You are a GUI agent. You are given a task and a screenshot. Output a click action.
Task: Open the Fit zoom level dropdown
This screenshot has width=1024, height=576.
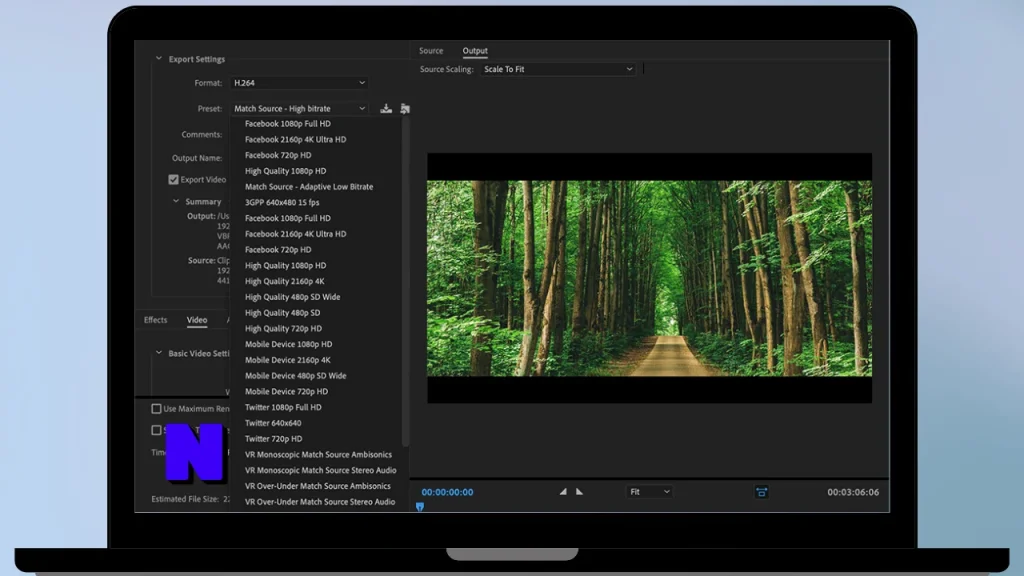tap(648, 492)
